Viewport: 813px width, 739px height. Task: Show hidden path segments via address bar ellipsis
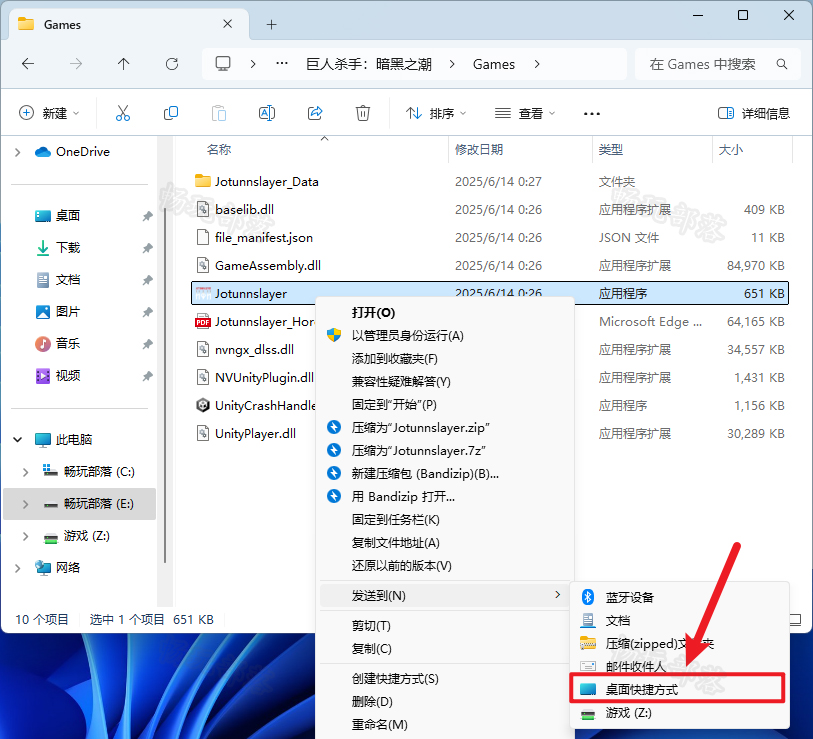282,64
